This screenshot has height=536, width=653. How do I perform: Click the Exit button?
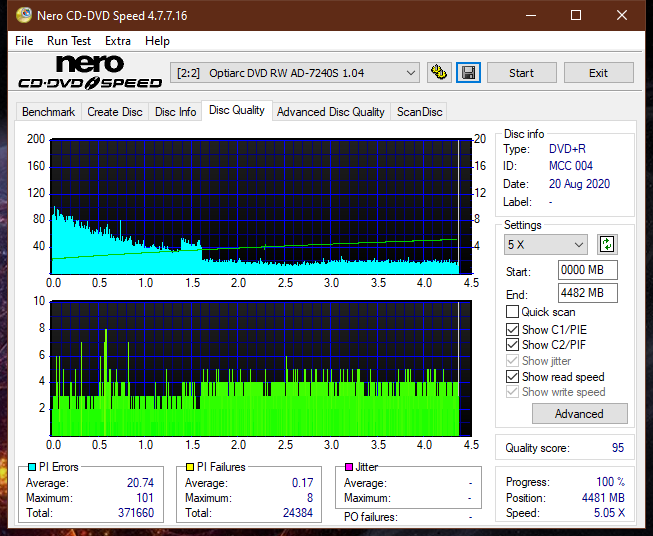click(x=598, y=73)
